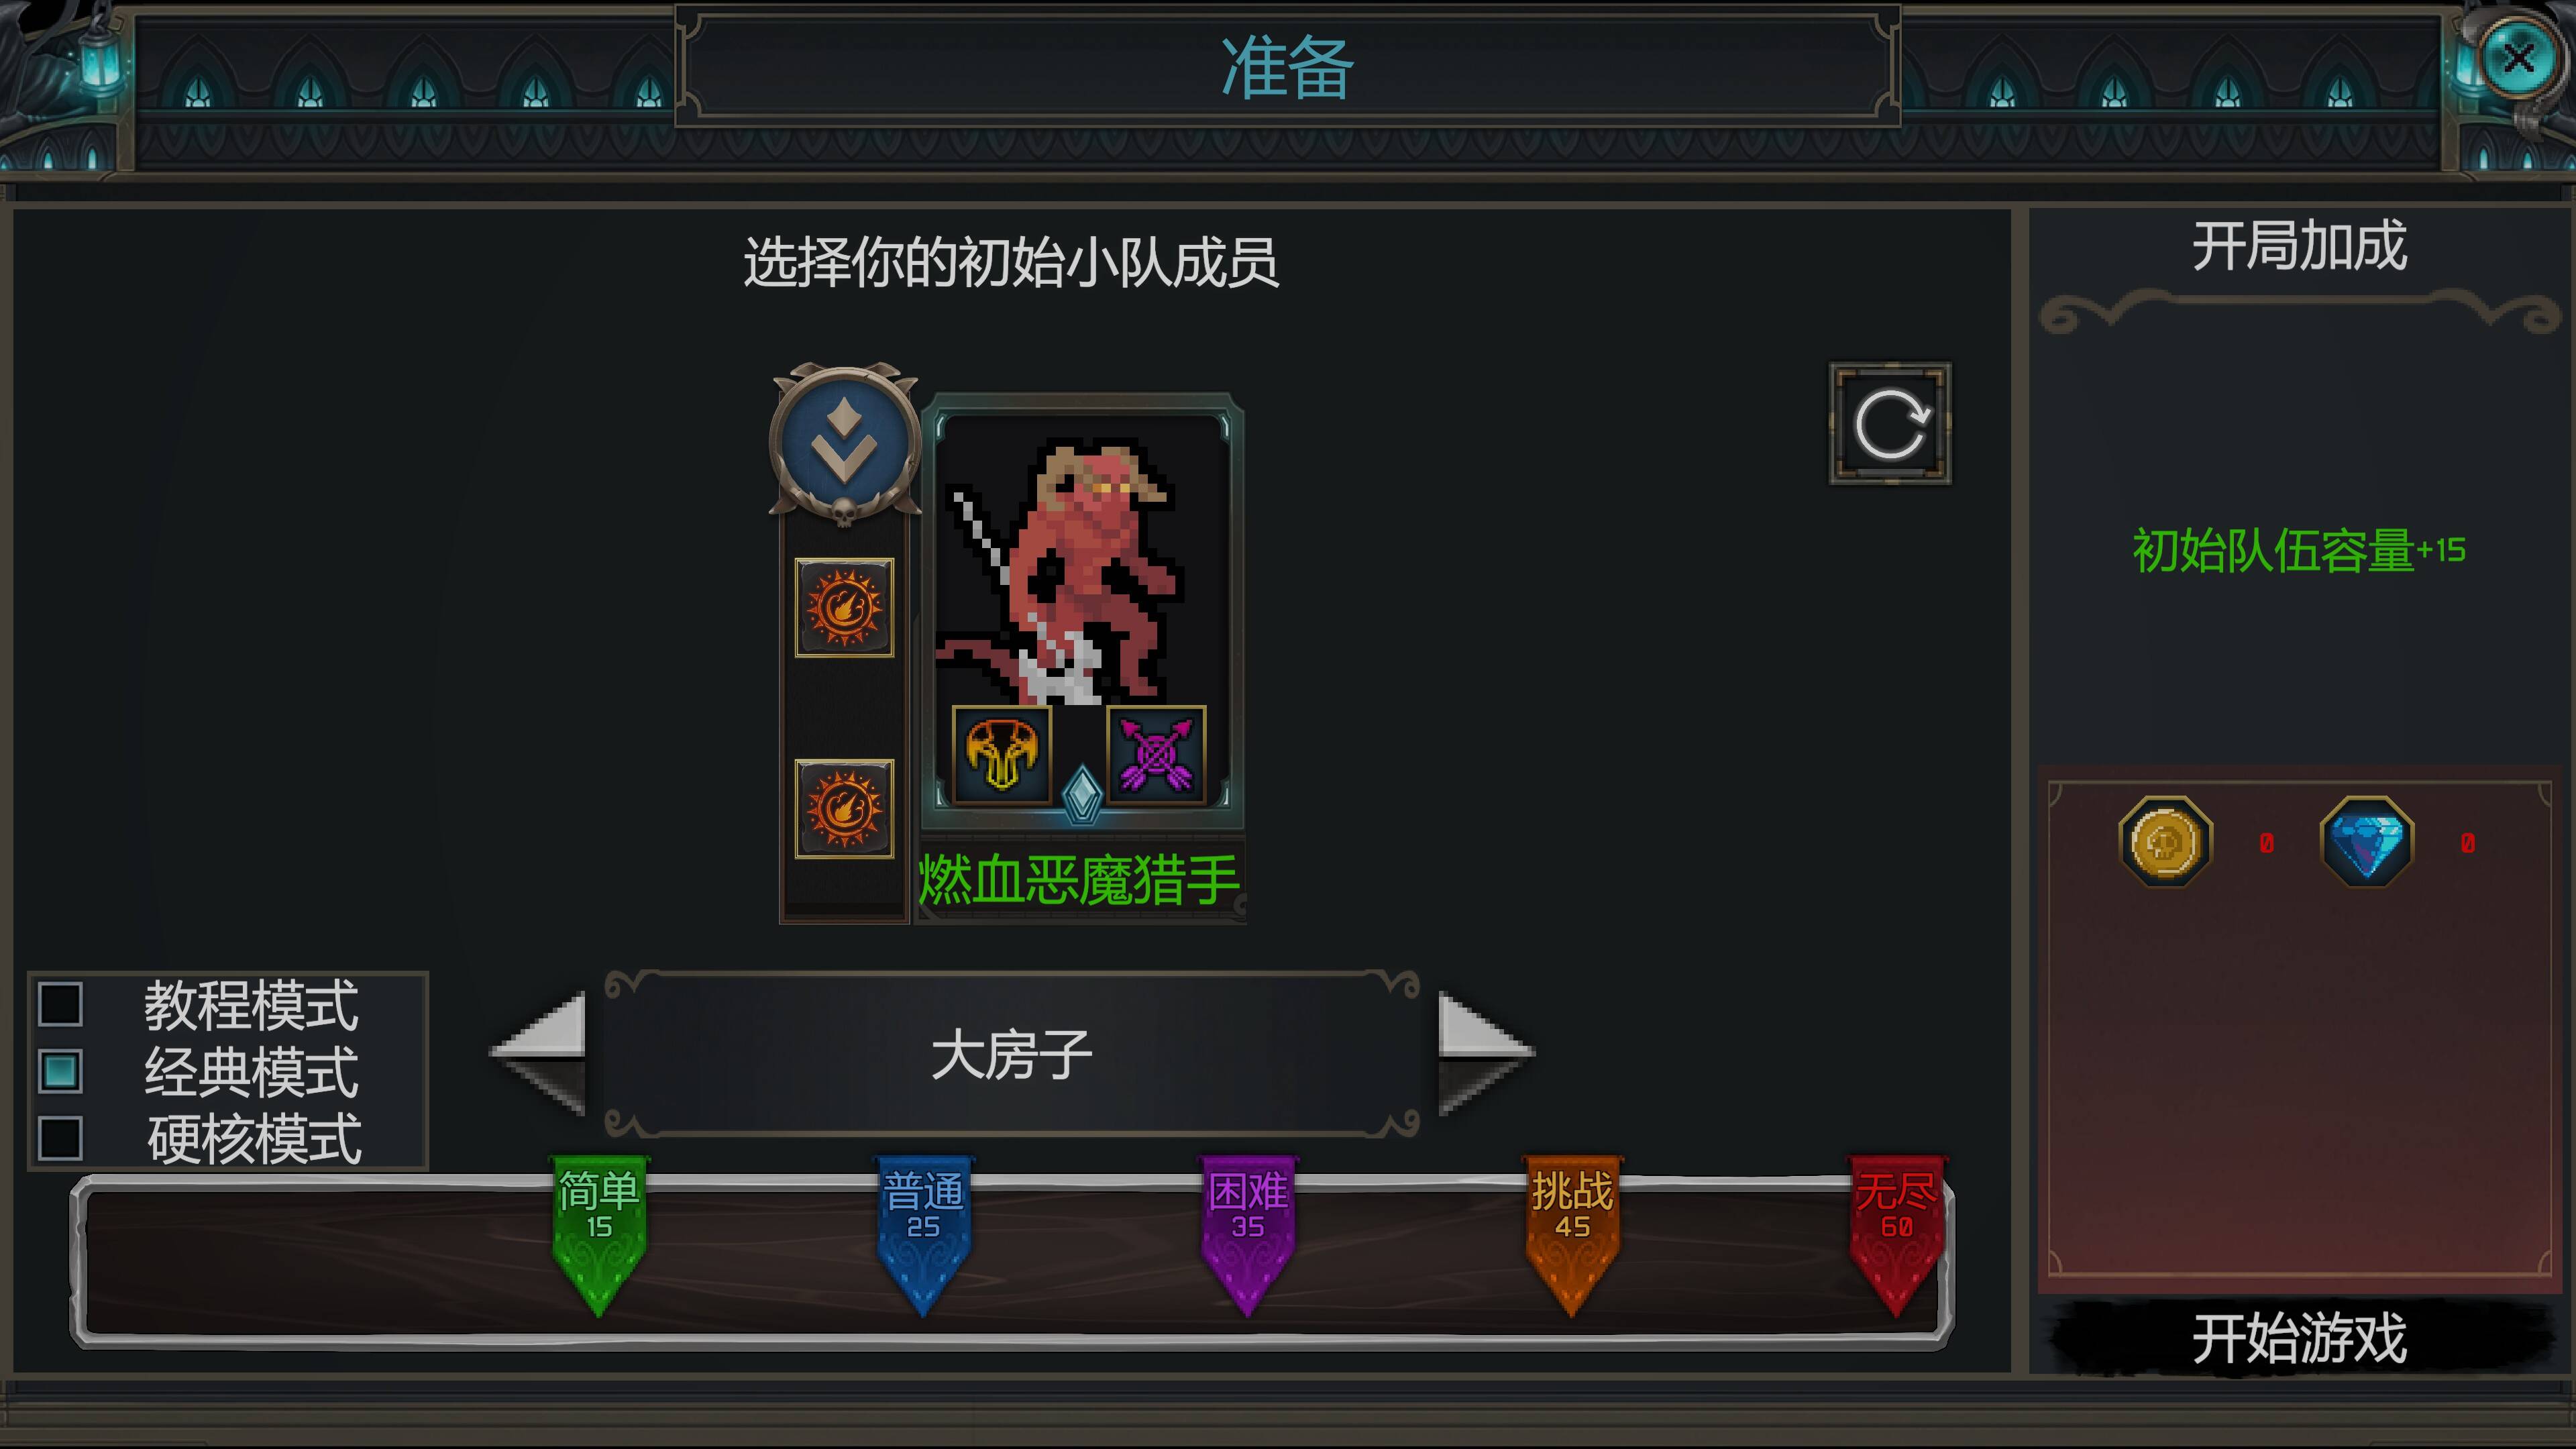Switch to next map with right arrow
This screenshot has width=2576, height=1449.
click(1486, 1053)
